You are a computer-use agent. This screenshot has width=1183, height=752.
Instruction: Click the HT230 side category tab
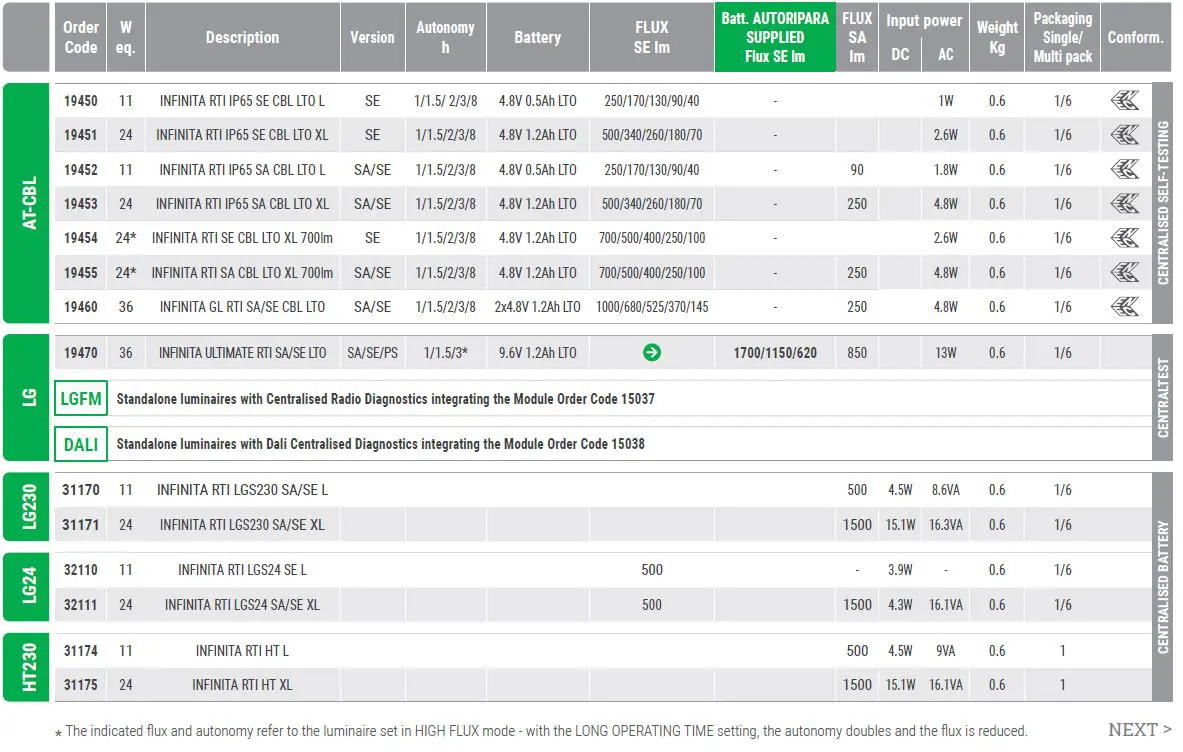(x=27, y=667)
